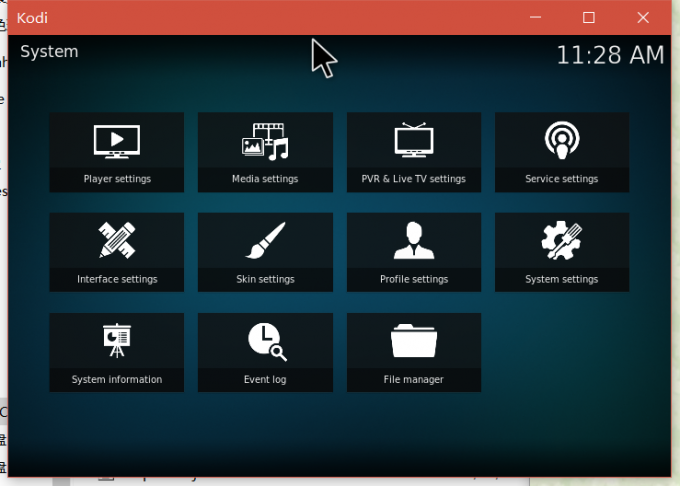Click the 'PVR & Live TV settings' label
Screen dimensions: 680x486
point(413,179)
